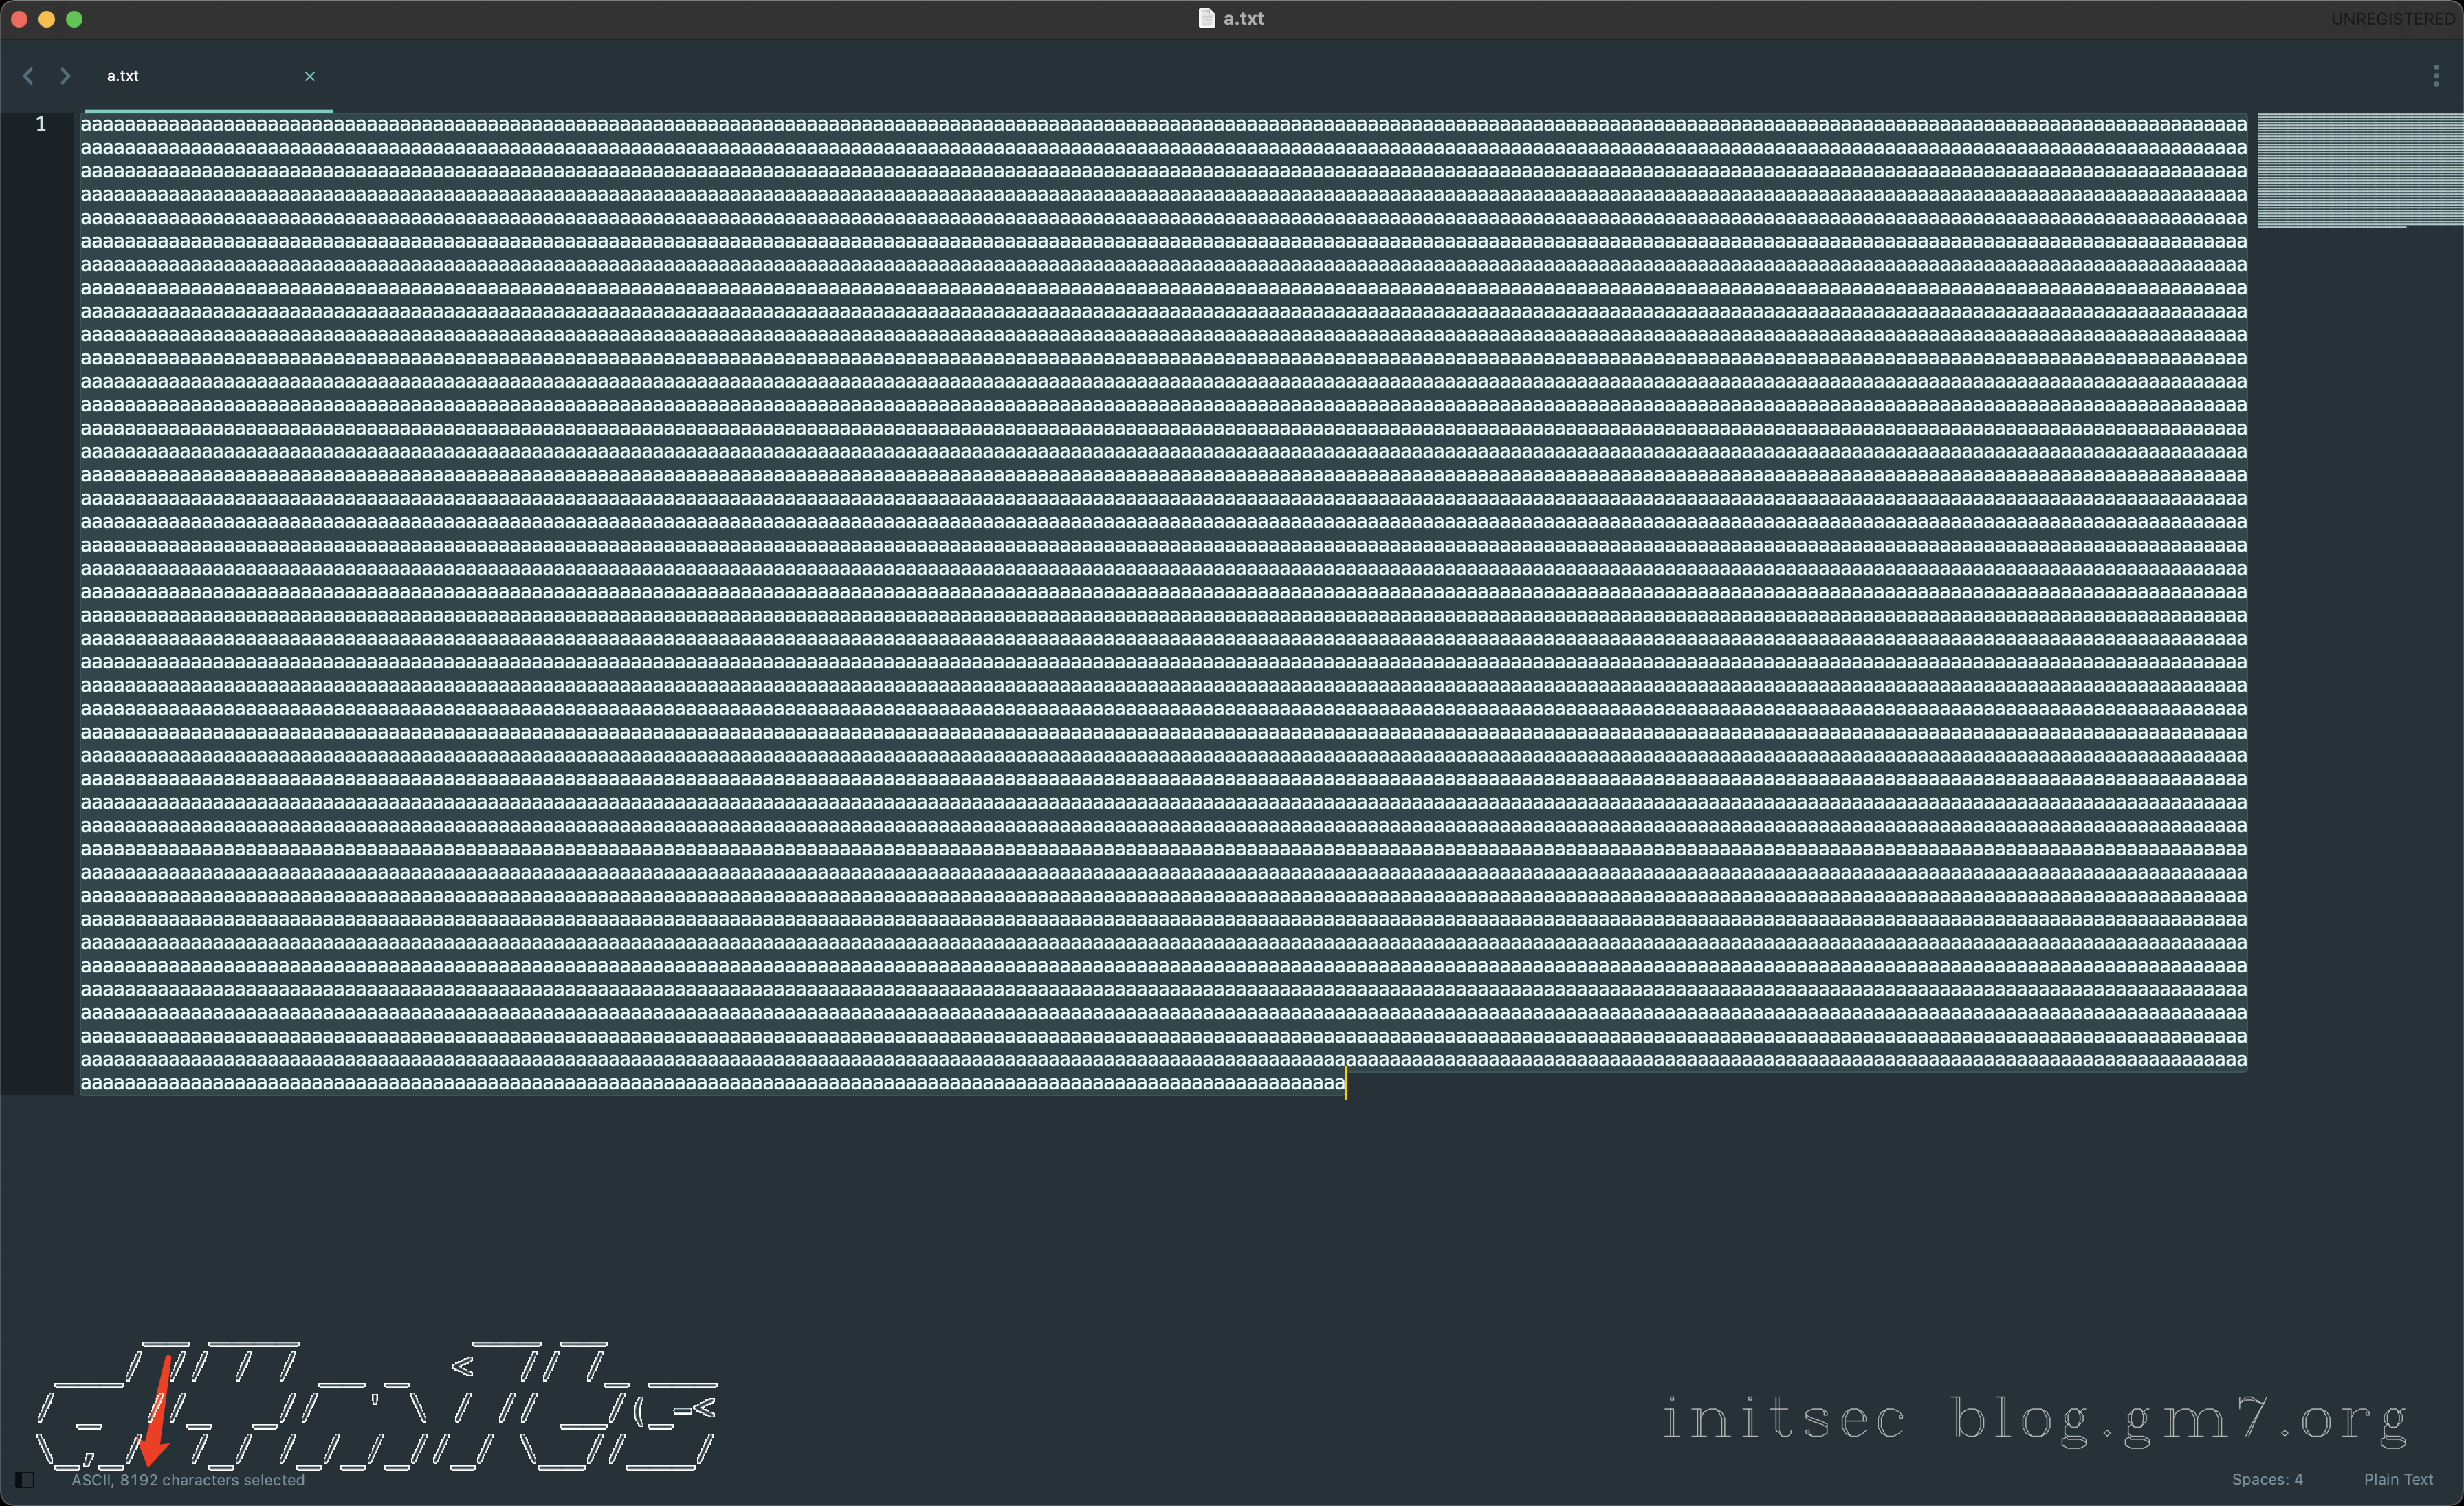Navigate forward using the right arrow icon
Image resolution: width=2464 pixels, height=1506 pixels.
tap(65, 75)
